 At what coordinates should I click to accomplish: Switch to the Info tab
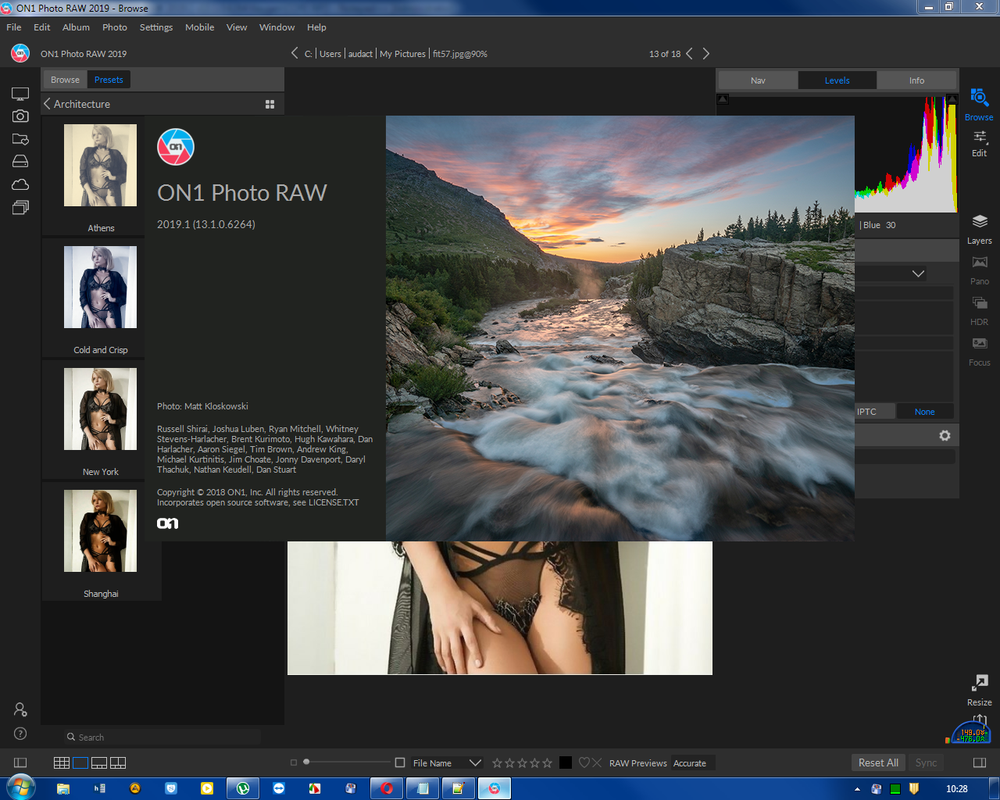click(916, 80)
